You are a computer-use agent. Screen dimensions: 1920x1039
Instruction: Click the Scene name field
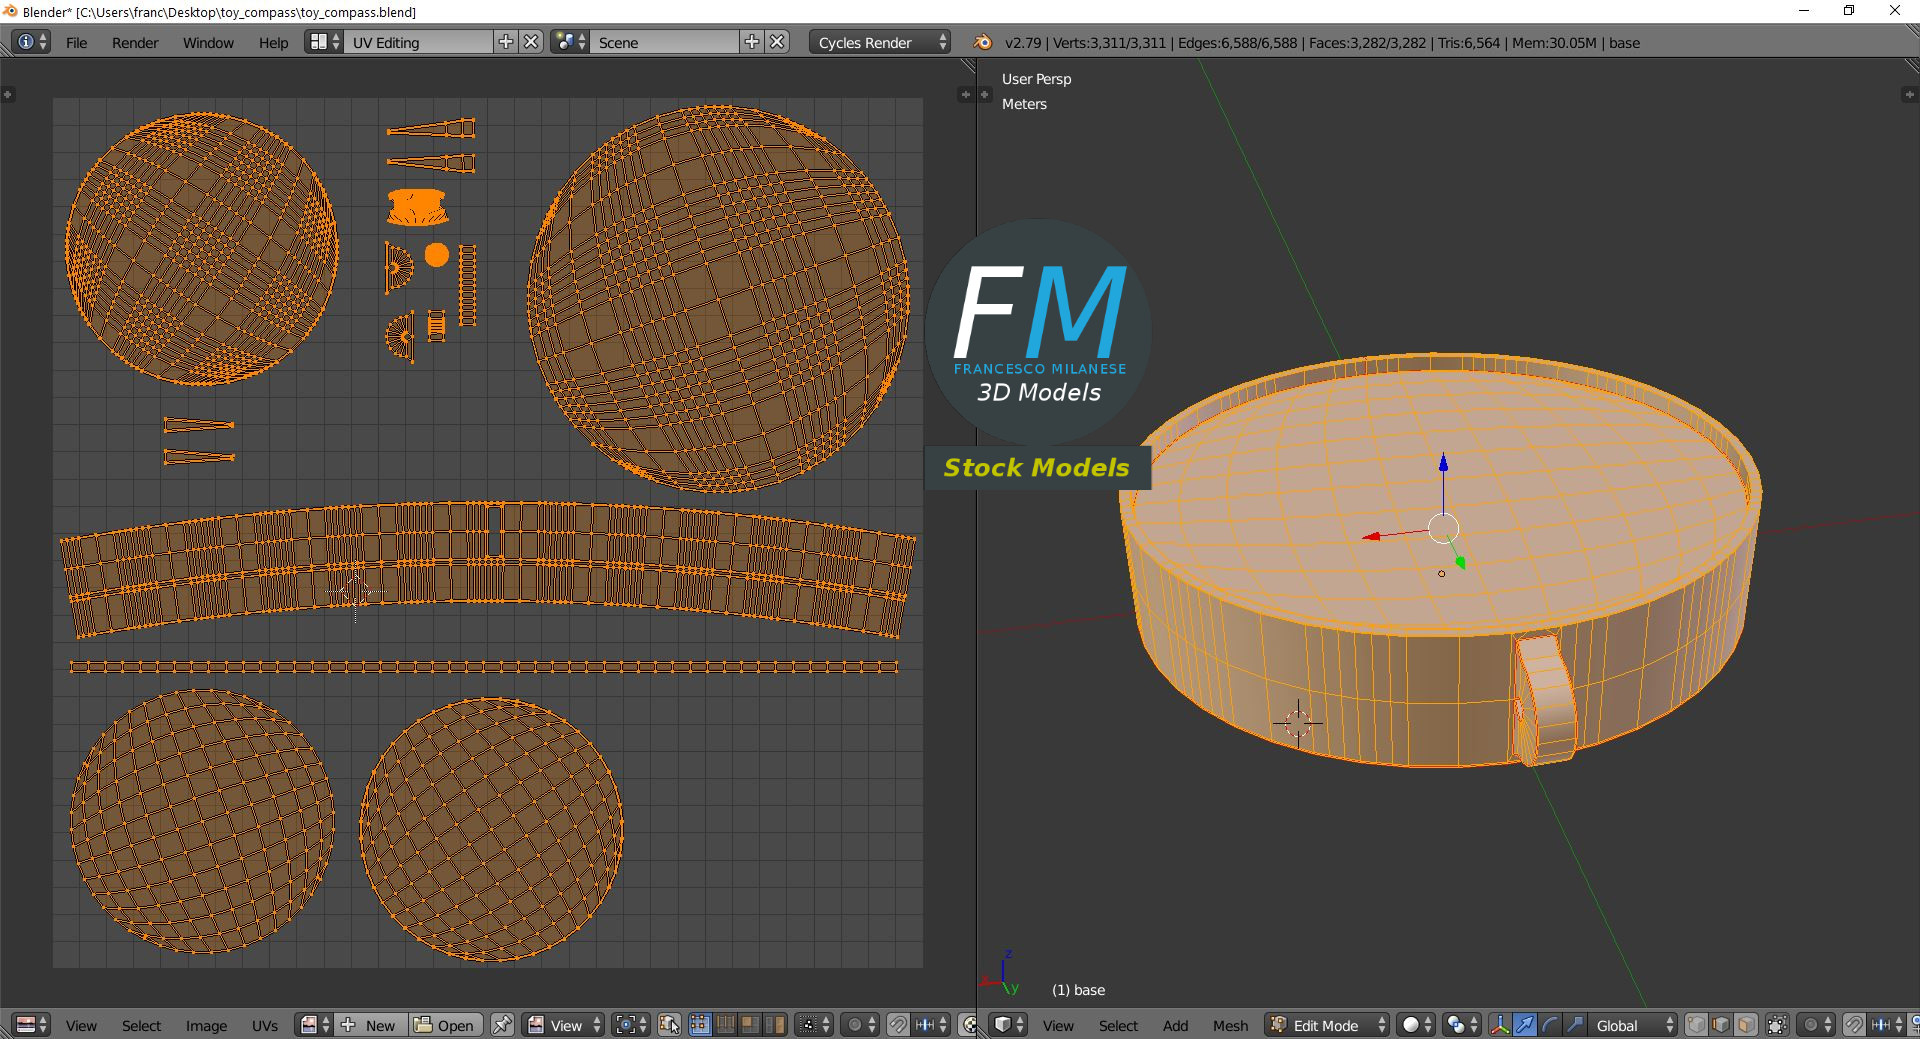pos(665,42)
